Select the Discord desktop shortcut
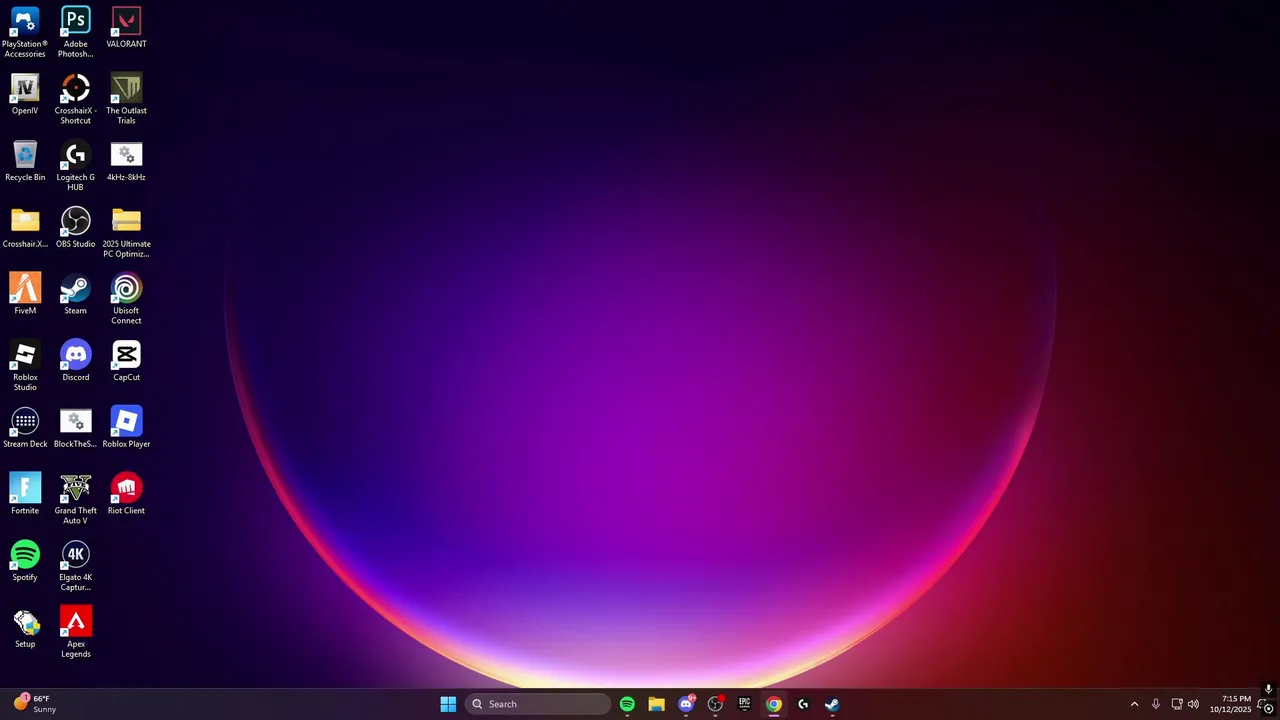This screenshot has width=1280, height=720. (x=75, y=361)
